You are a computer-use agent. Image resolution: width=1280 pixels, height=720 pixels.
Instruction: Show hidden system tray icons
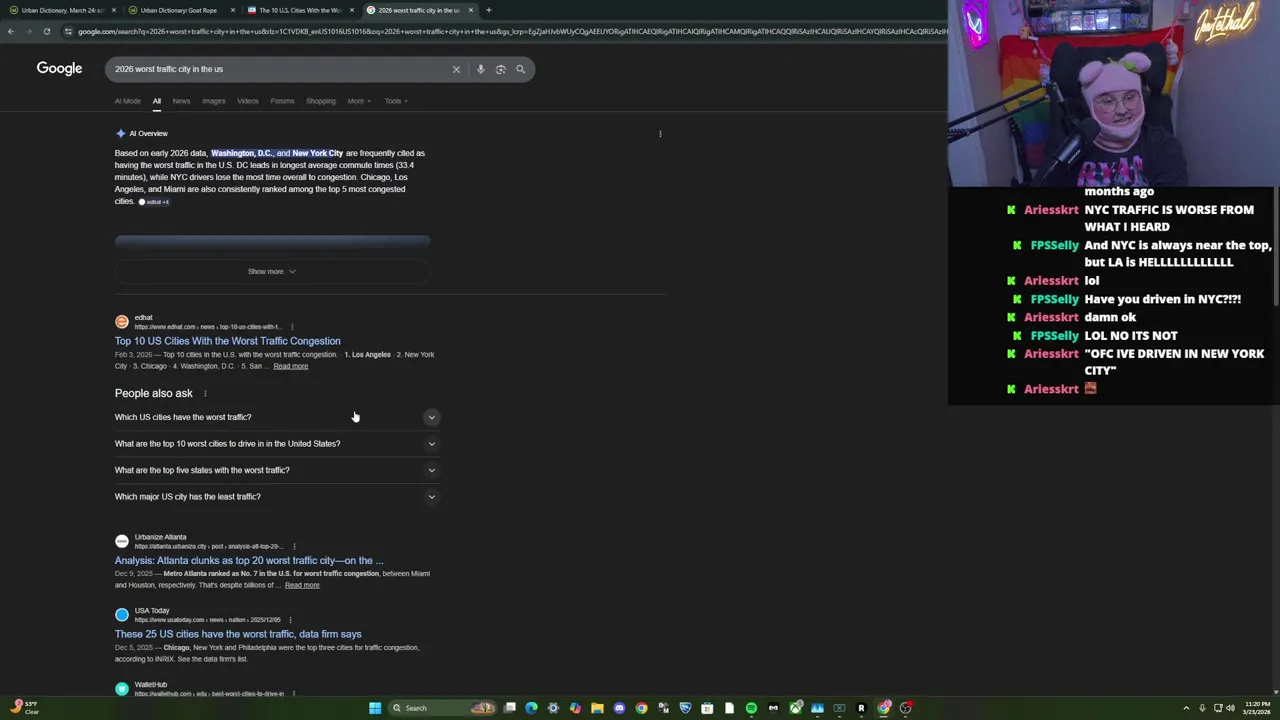(x=1186, y=708)
